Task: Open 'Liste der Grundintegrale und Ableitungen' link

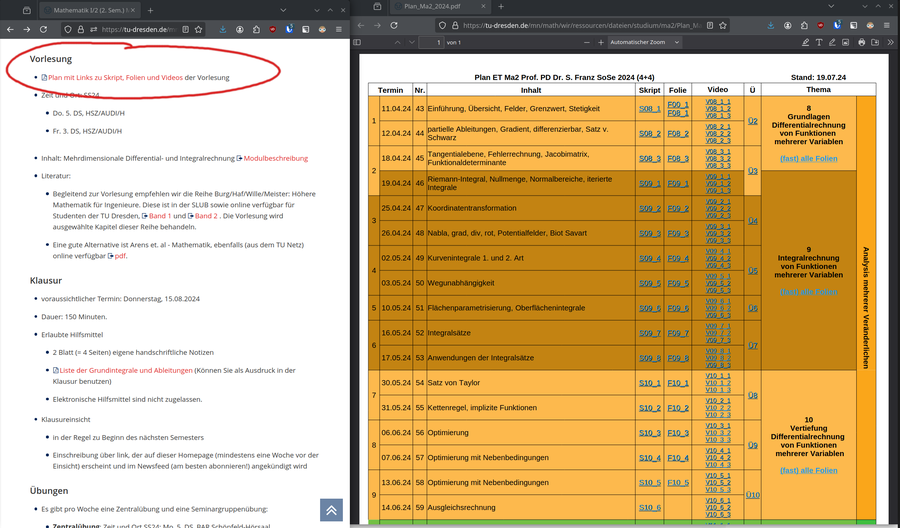Action: pyautogui.click(x=126, y=370)
